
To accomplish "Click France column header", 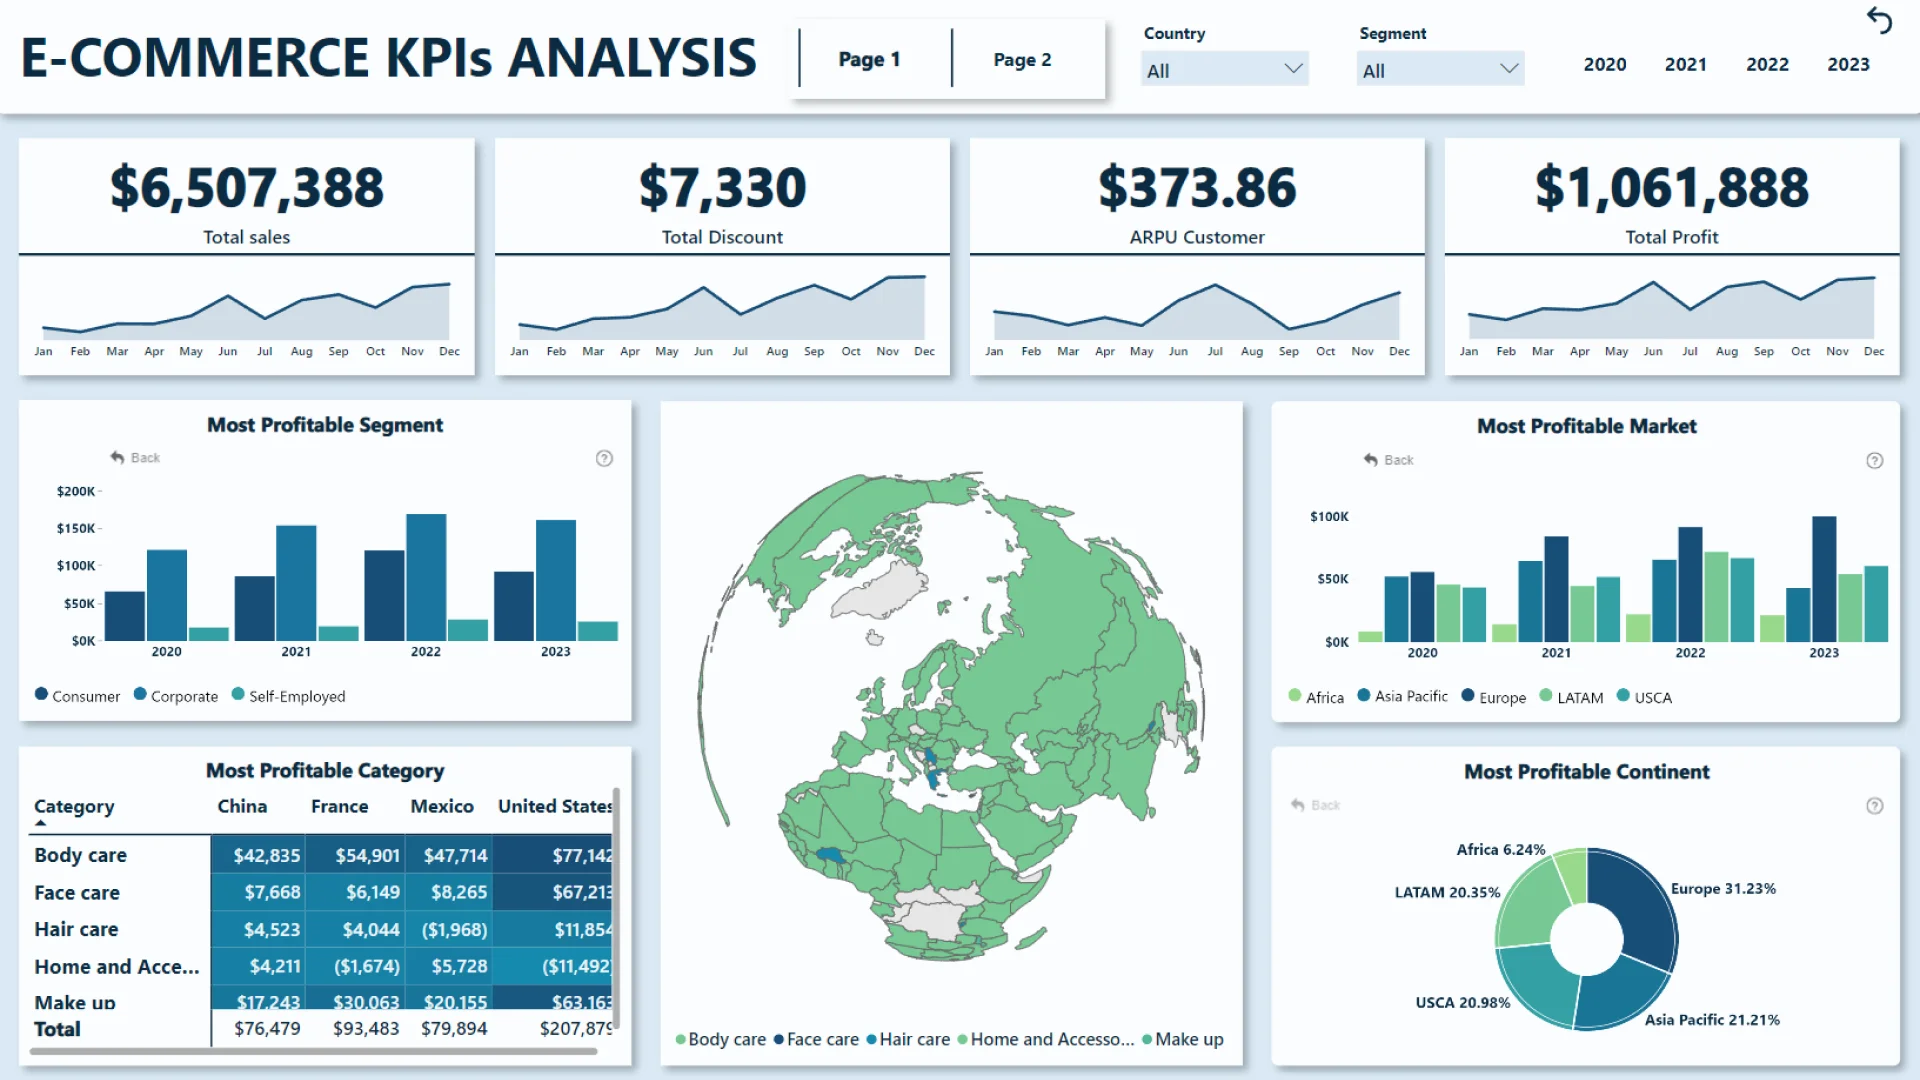I will (339, 806).
